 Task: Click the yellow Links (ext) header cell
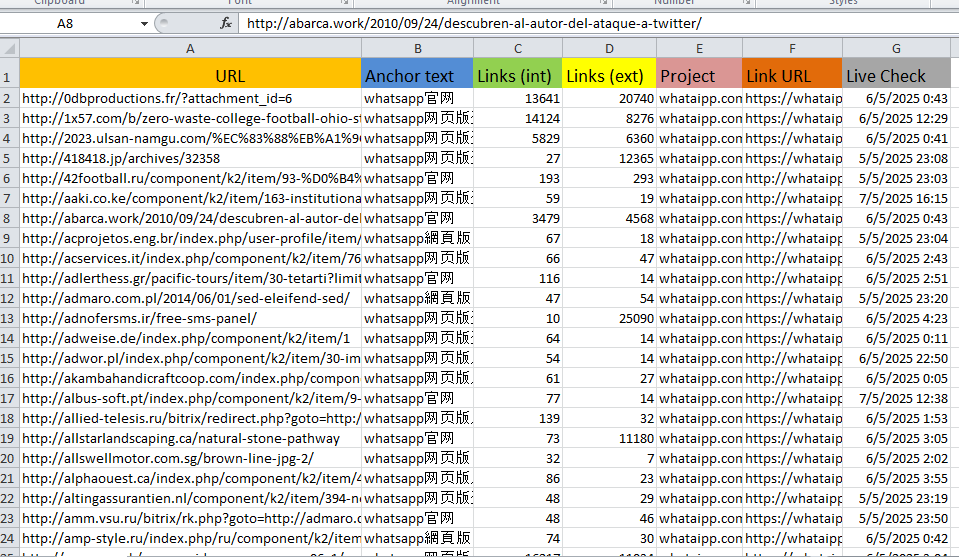coord(609,73)
